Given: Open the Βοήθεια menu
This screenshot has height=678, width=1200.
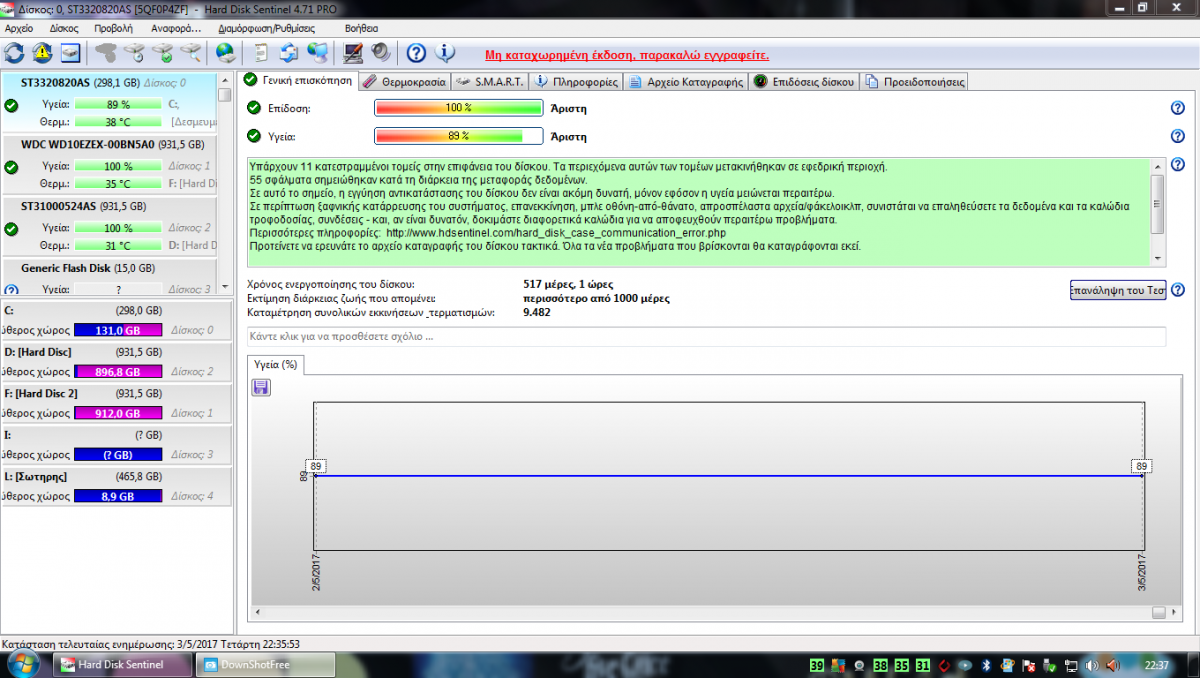Looking at the screenshot, I should [361, 28].
